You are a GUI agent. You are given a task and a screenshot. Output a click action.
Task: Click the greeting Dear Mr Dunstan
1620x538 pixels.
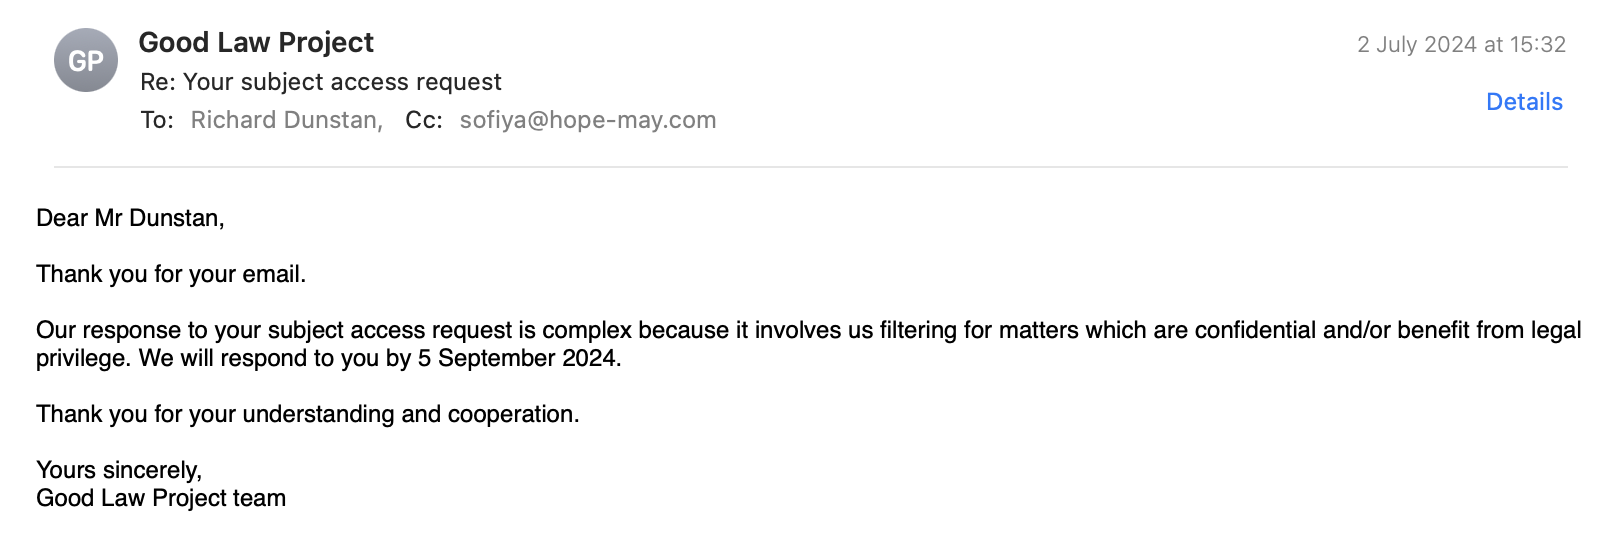130,218
